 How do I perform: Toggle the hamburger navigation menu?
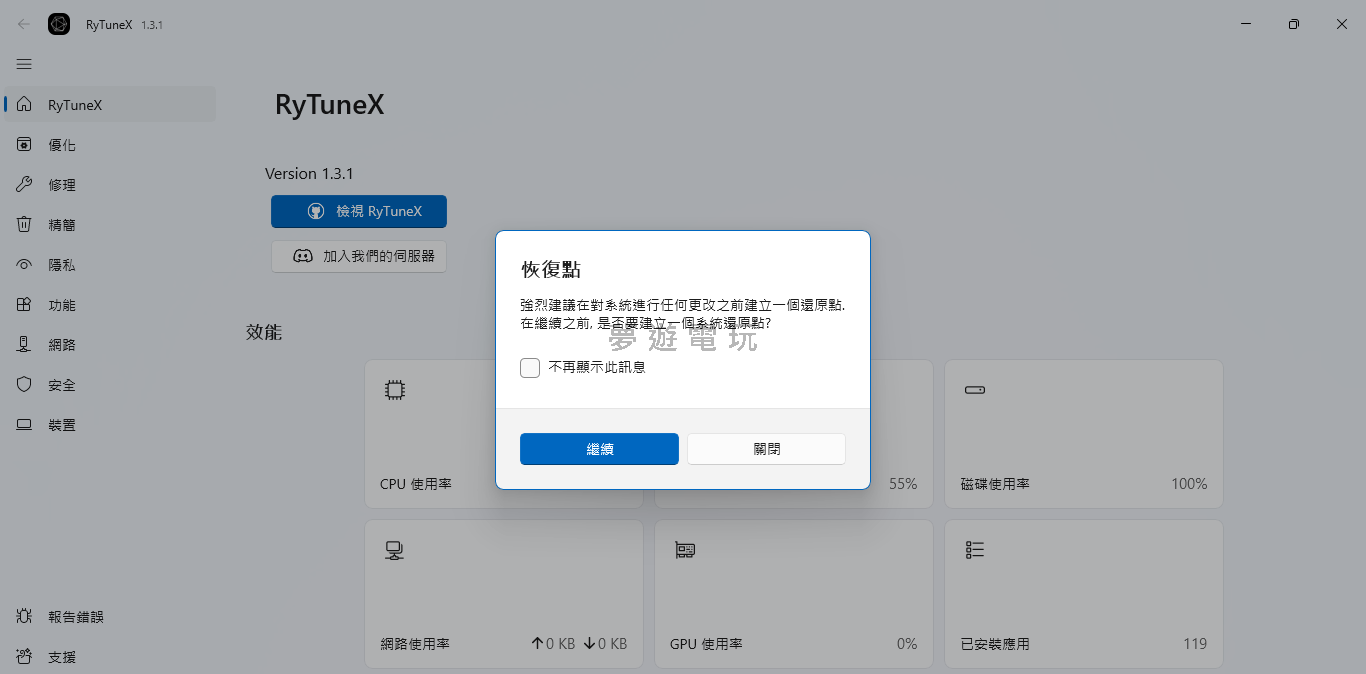(24, 64)
